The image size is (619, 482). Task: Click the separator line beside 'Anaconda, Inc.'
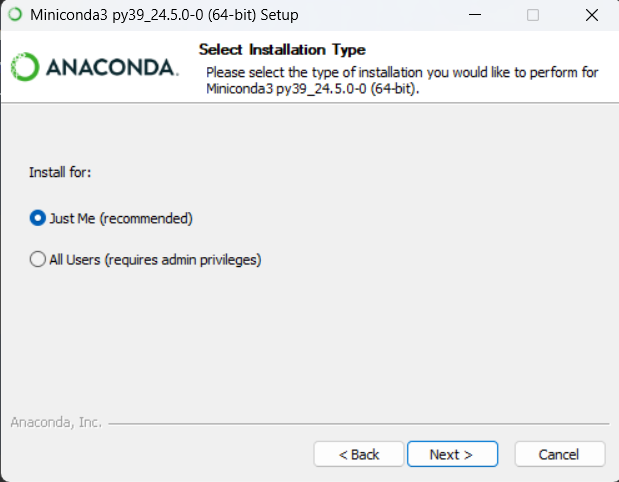tap(359, 424)
